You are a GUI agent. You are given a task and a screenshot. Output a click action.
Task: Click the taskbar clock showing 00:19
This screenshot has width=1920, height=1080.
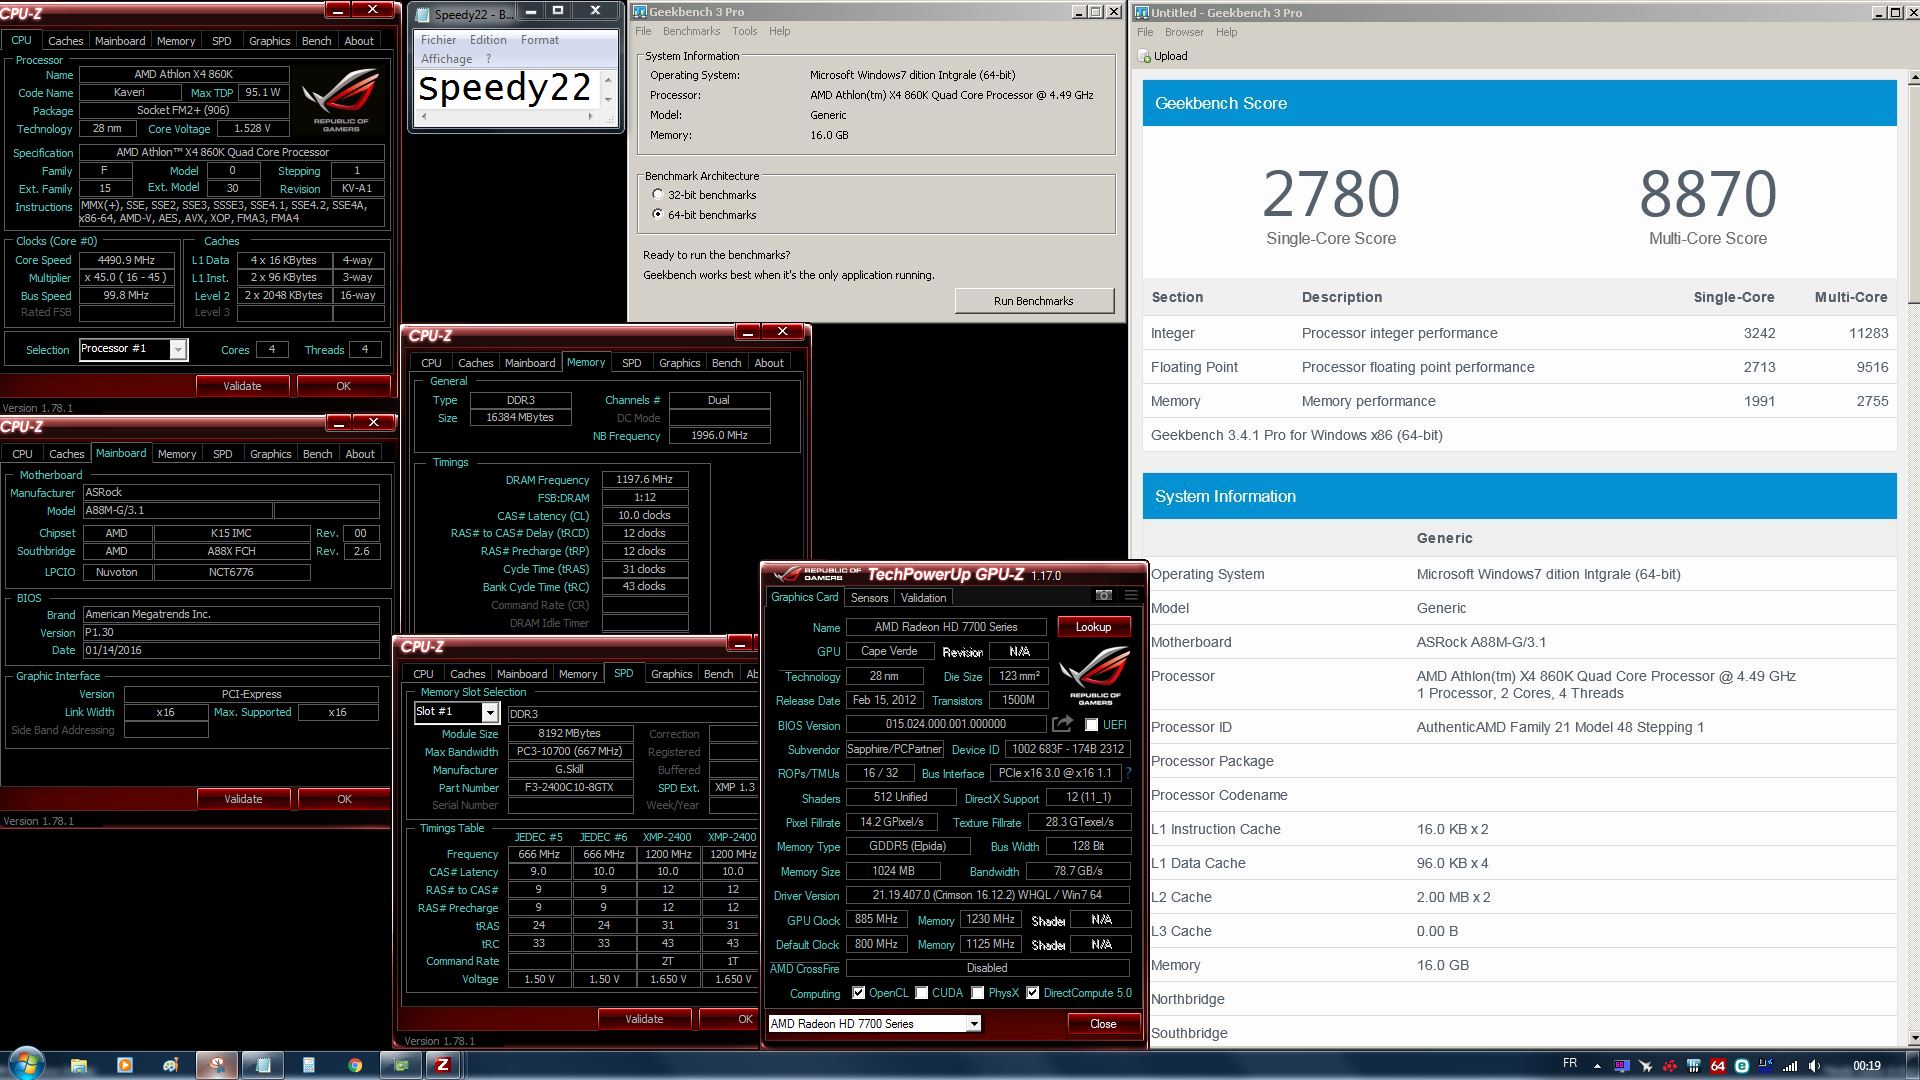tap(1866, 1066)
